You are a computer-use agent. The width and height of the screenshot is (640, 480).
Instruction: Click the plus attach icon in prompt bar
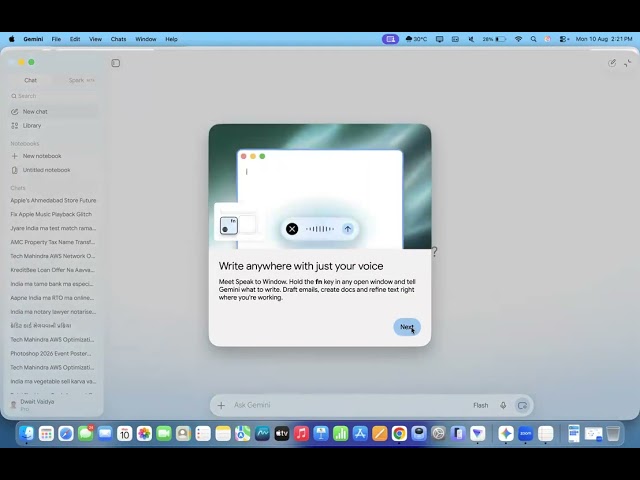[221, 405]
